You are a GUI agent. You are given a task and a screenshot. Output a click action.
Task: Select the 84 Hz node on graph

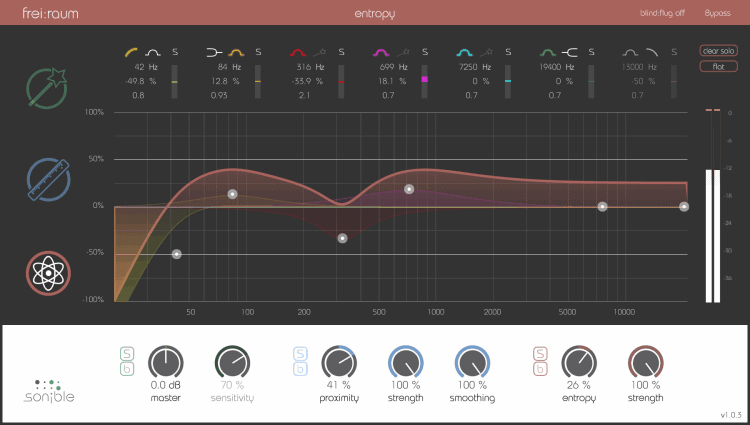[232, 194]
